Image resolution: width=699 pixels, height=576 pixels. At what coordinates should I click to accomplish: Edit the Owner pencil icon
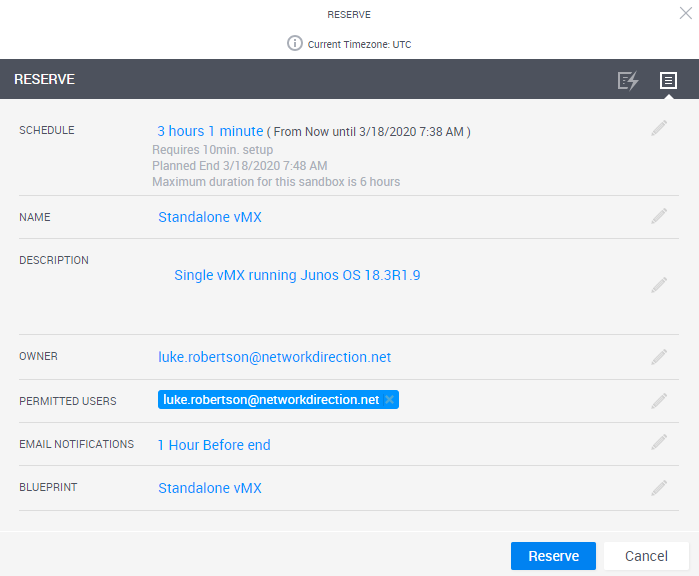click(659, 357)
